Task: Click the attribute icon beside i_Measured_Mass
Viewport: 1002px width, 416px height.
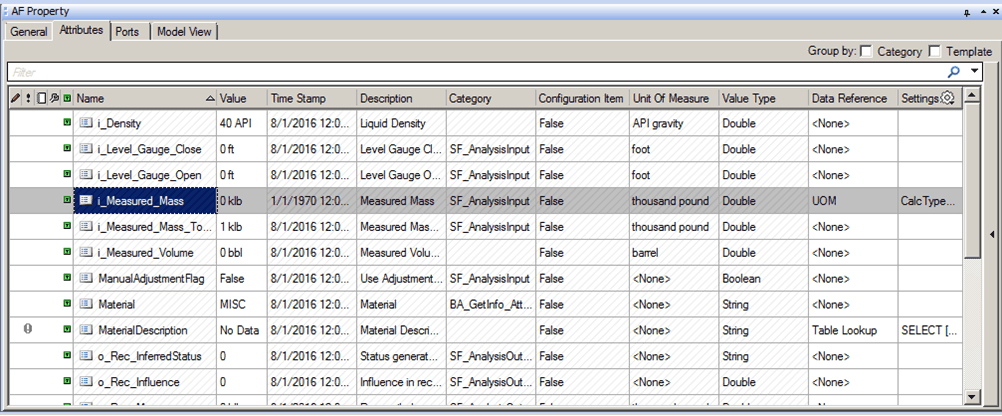Action: pos(86,201)
